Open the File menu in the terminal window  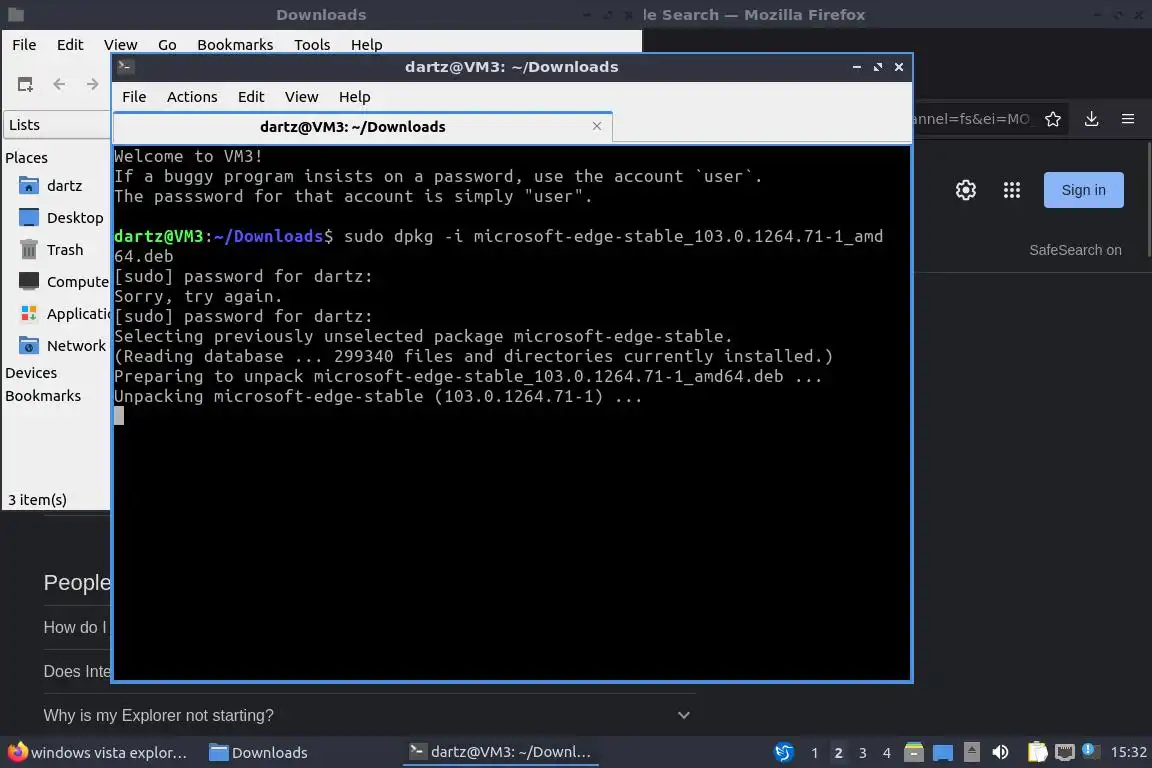[x=134, y=97]
